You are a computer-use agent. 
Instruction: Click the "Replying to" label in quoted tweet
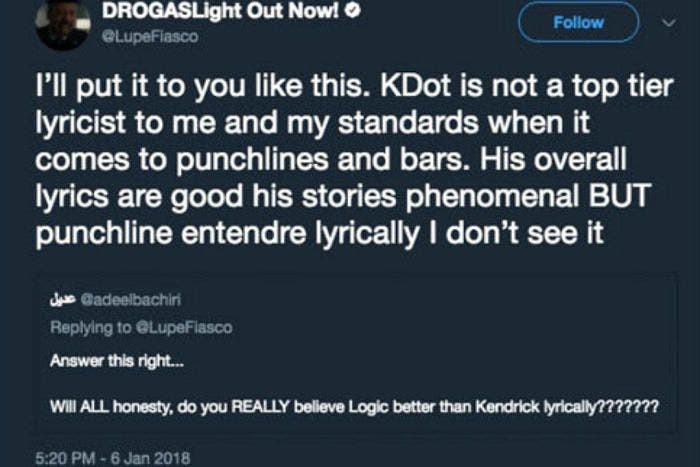[x=83, y=327]
